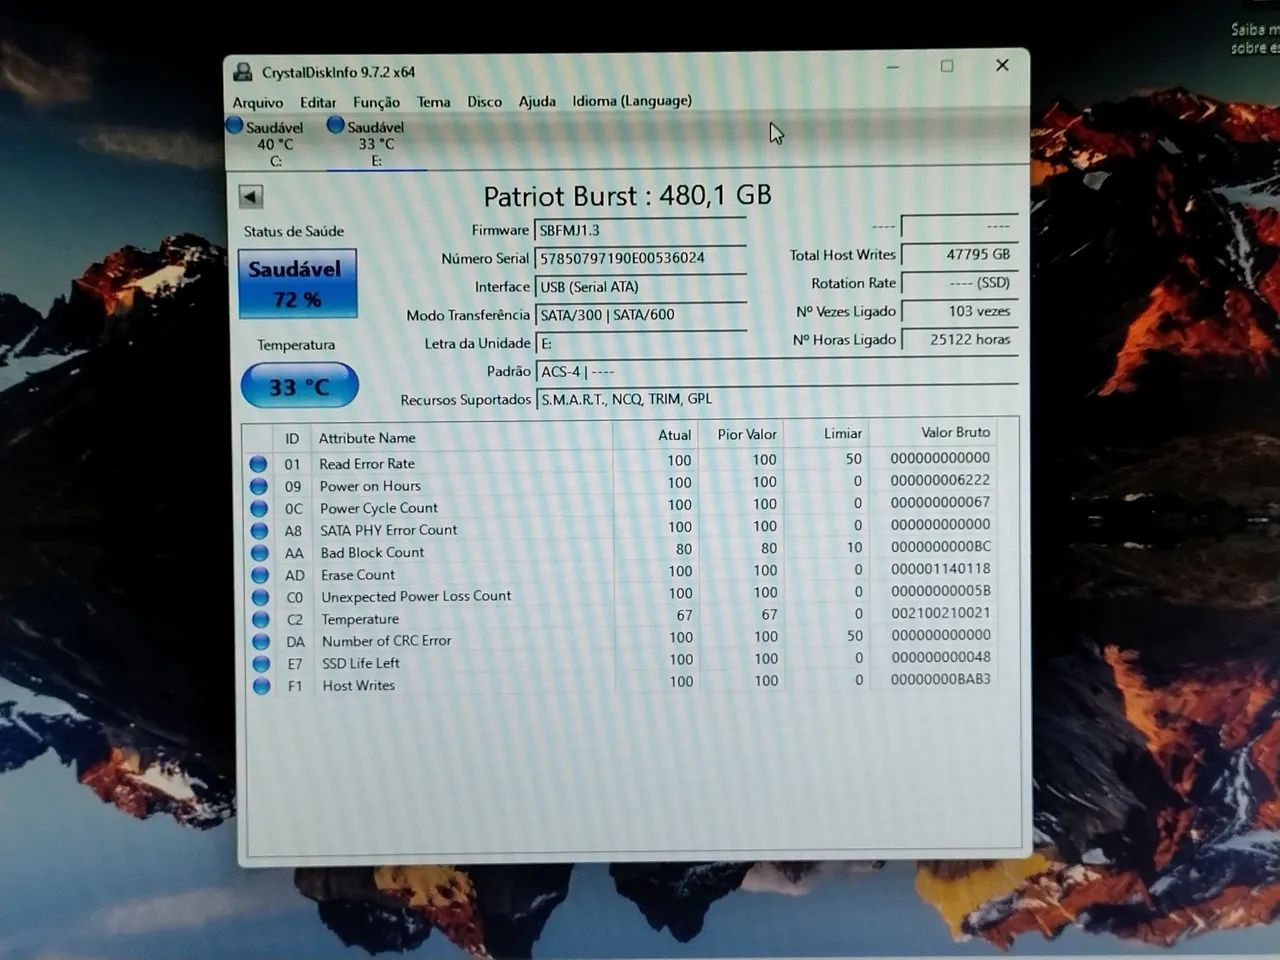The width and height of the screenshot is (1280, 960).
Task: Select the Erase Count row name
Action: [358, 575]
